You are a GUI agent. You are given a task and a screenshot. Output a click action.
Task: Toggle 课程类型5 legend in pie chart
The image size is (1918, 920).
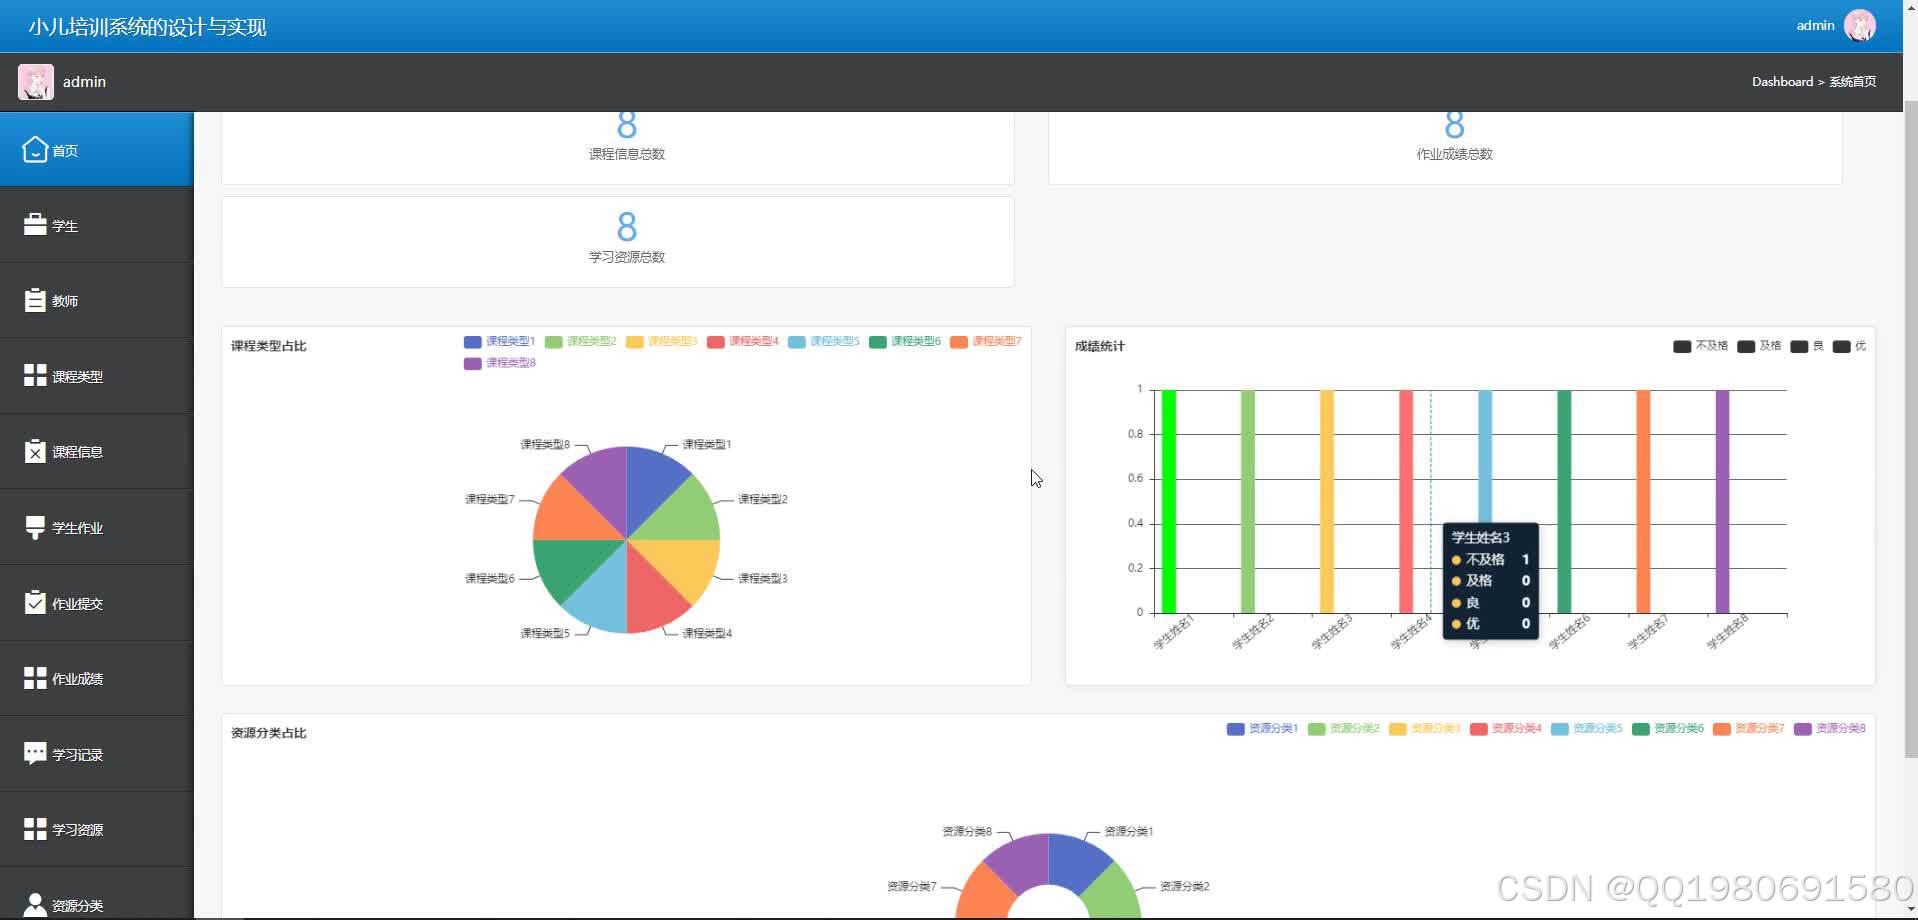823,341
